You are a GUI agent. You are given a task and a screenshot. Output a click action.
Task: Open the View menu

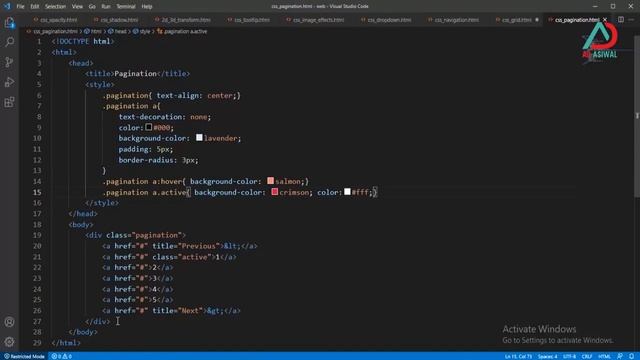coord(77,7)
